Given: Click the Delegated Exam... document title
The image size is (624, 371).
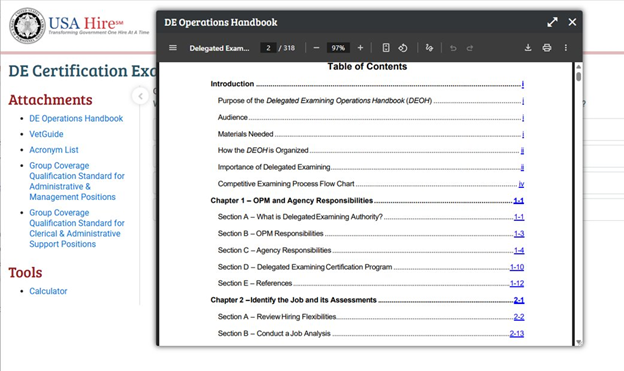Looking at the screenshot, I should coord(219,48).
